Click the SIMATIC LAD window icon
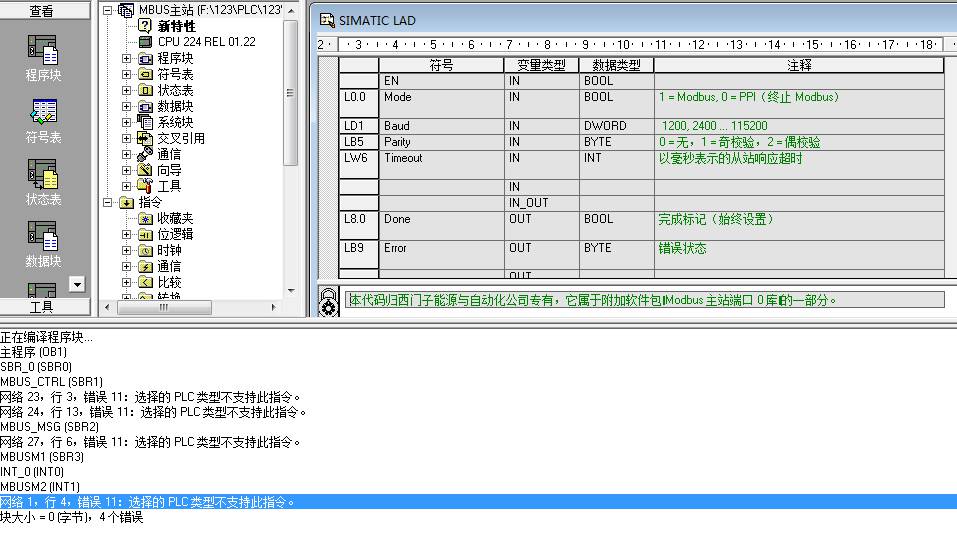The height and width of the screenshot is (551, 957). tap(327, 20)
